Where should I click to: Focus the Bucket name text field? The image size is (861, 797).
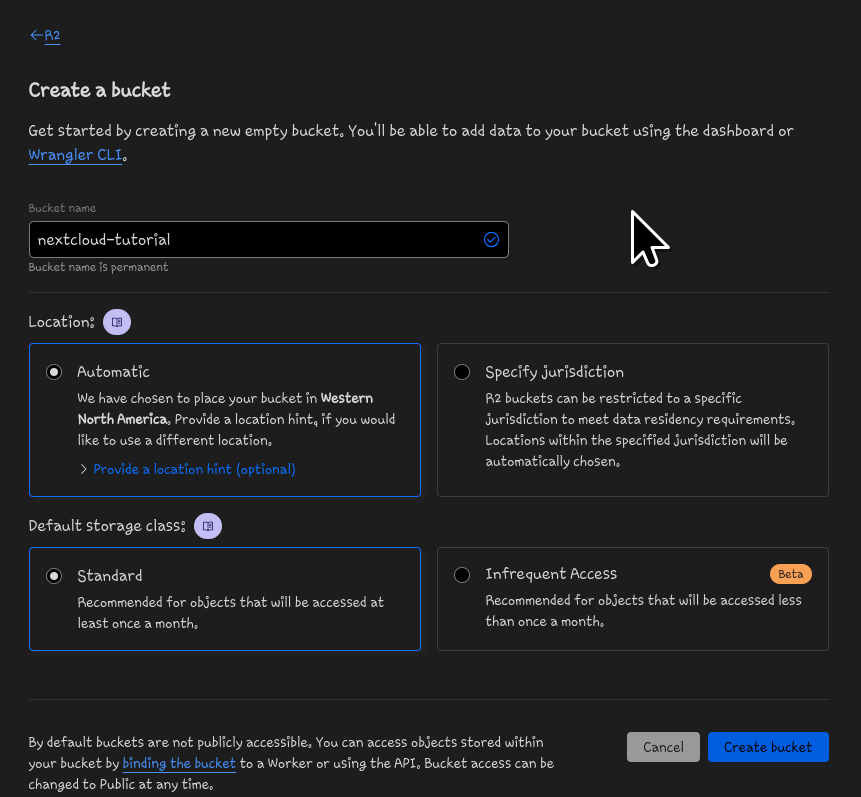point(255,240)
